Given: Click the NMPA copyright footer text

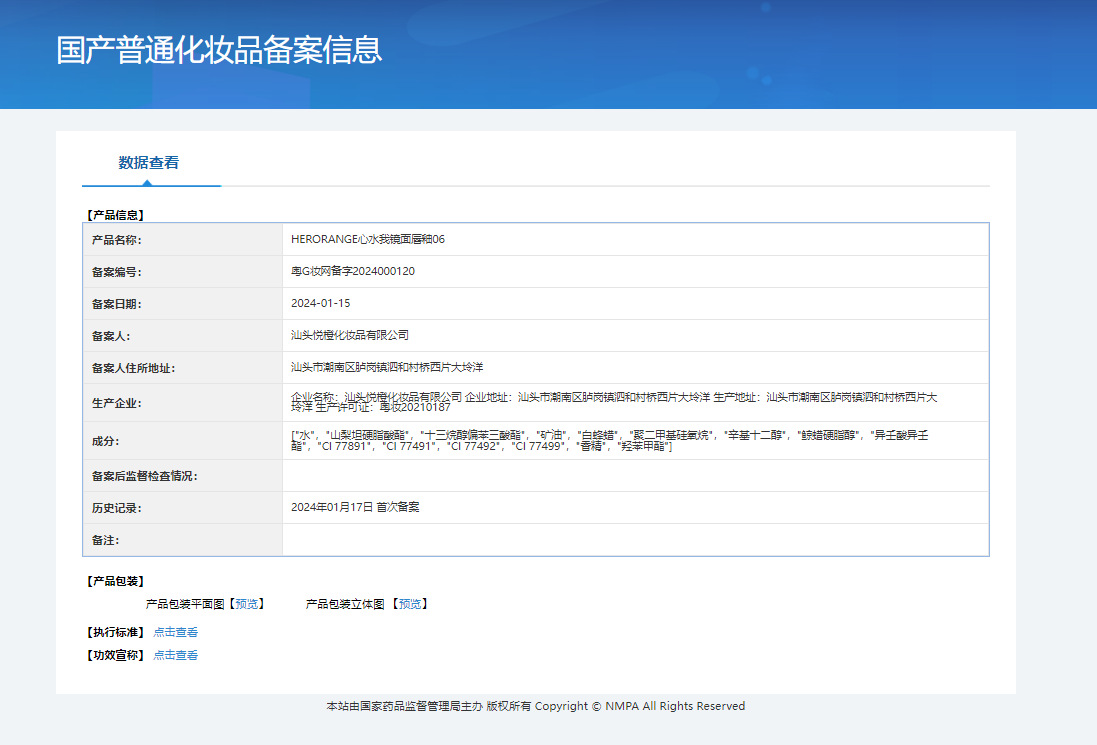Looking at the screenshot, I should point(536,707).
